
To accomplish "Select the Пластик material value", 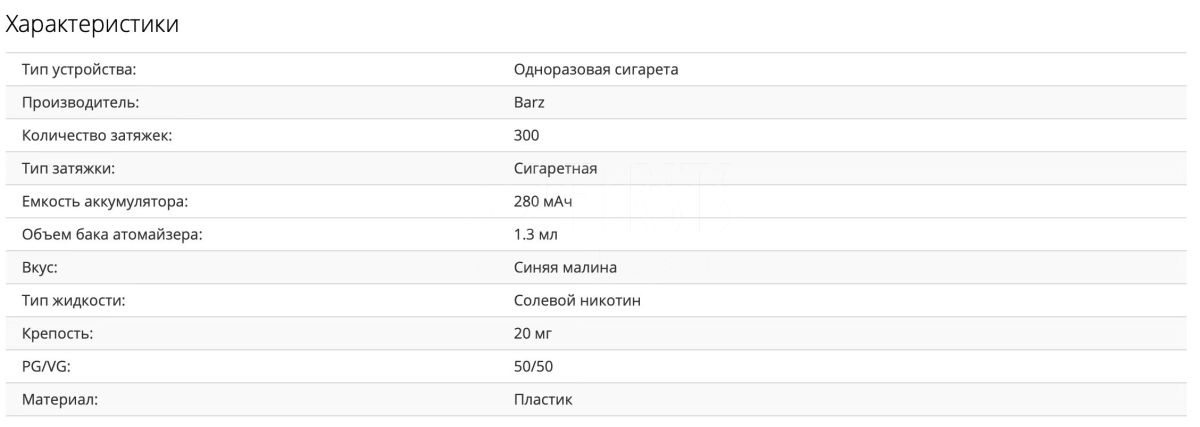I will 543,399.
